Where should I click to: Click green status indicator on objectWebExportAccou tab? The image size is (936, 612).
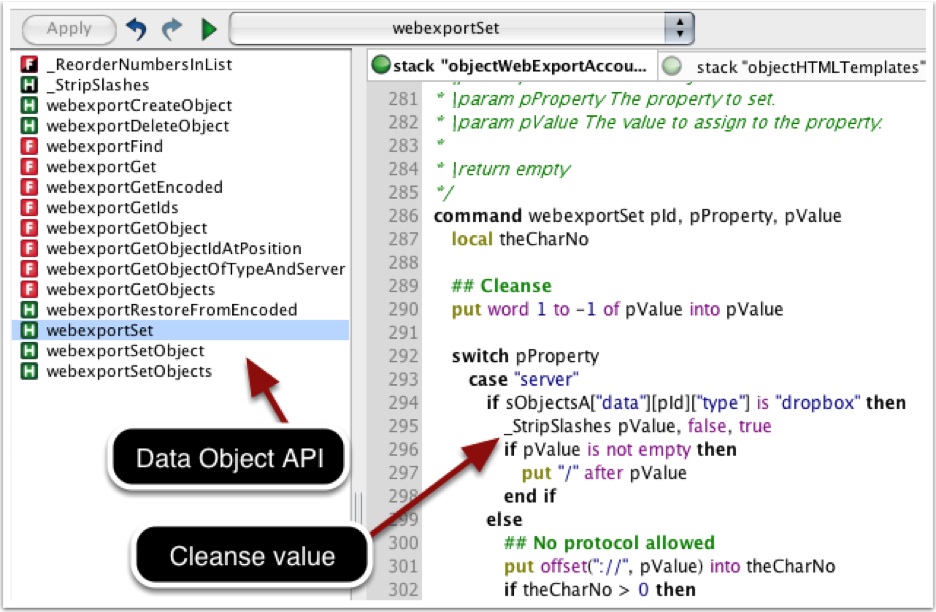[381, 64]
